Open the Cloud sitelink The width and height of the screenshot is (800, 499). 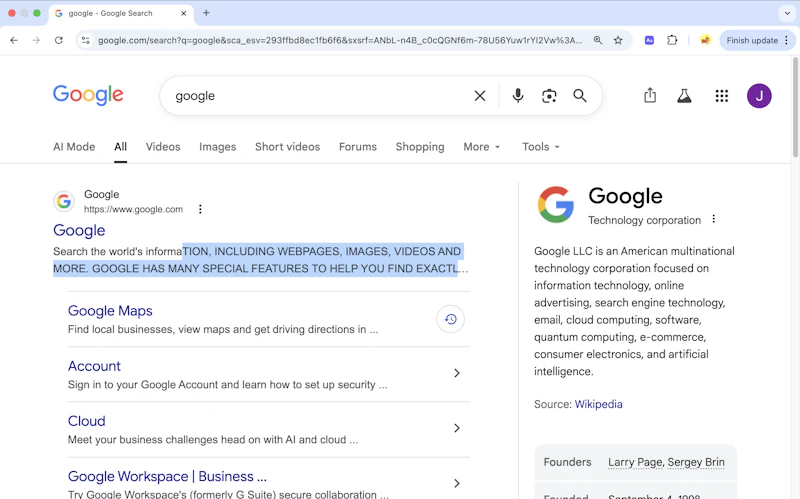pos(87,421)
